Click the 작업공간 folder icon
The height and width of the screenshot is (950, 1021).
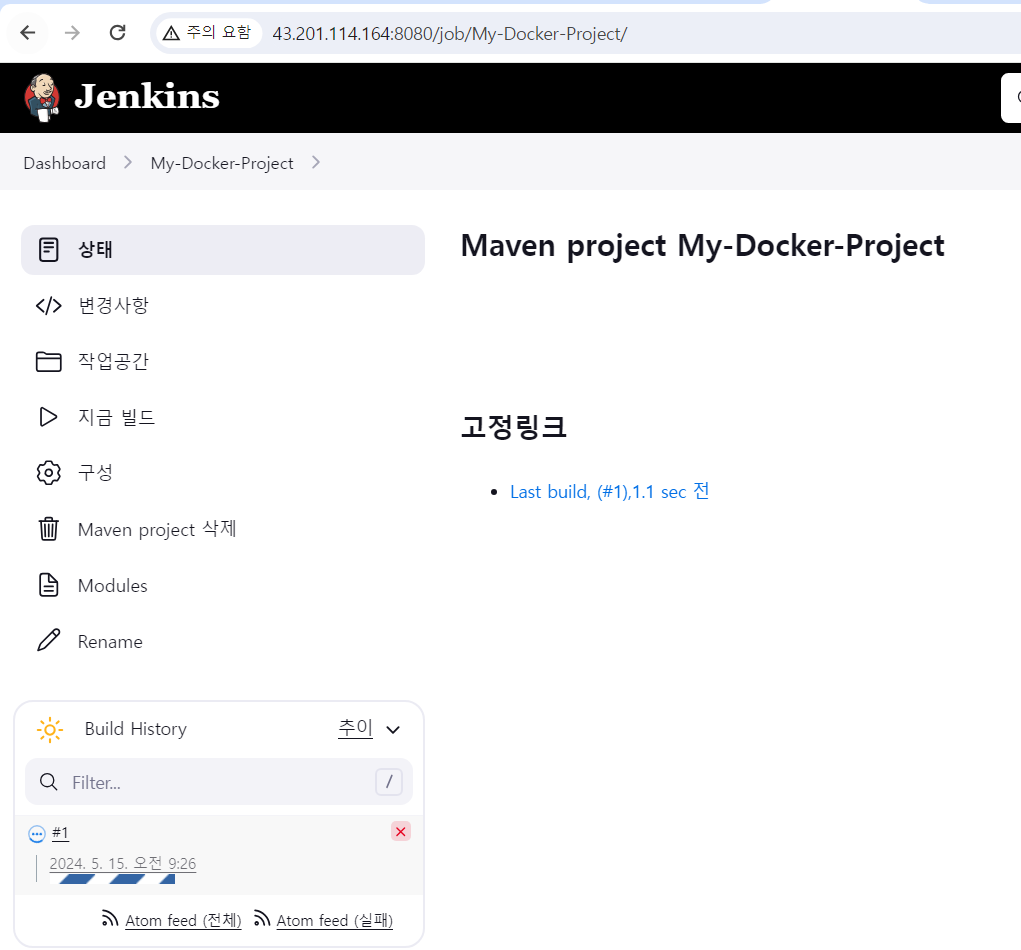click(x=49, y=361)
